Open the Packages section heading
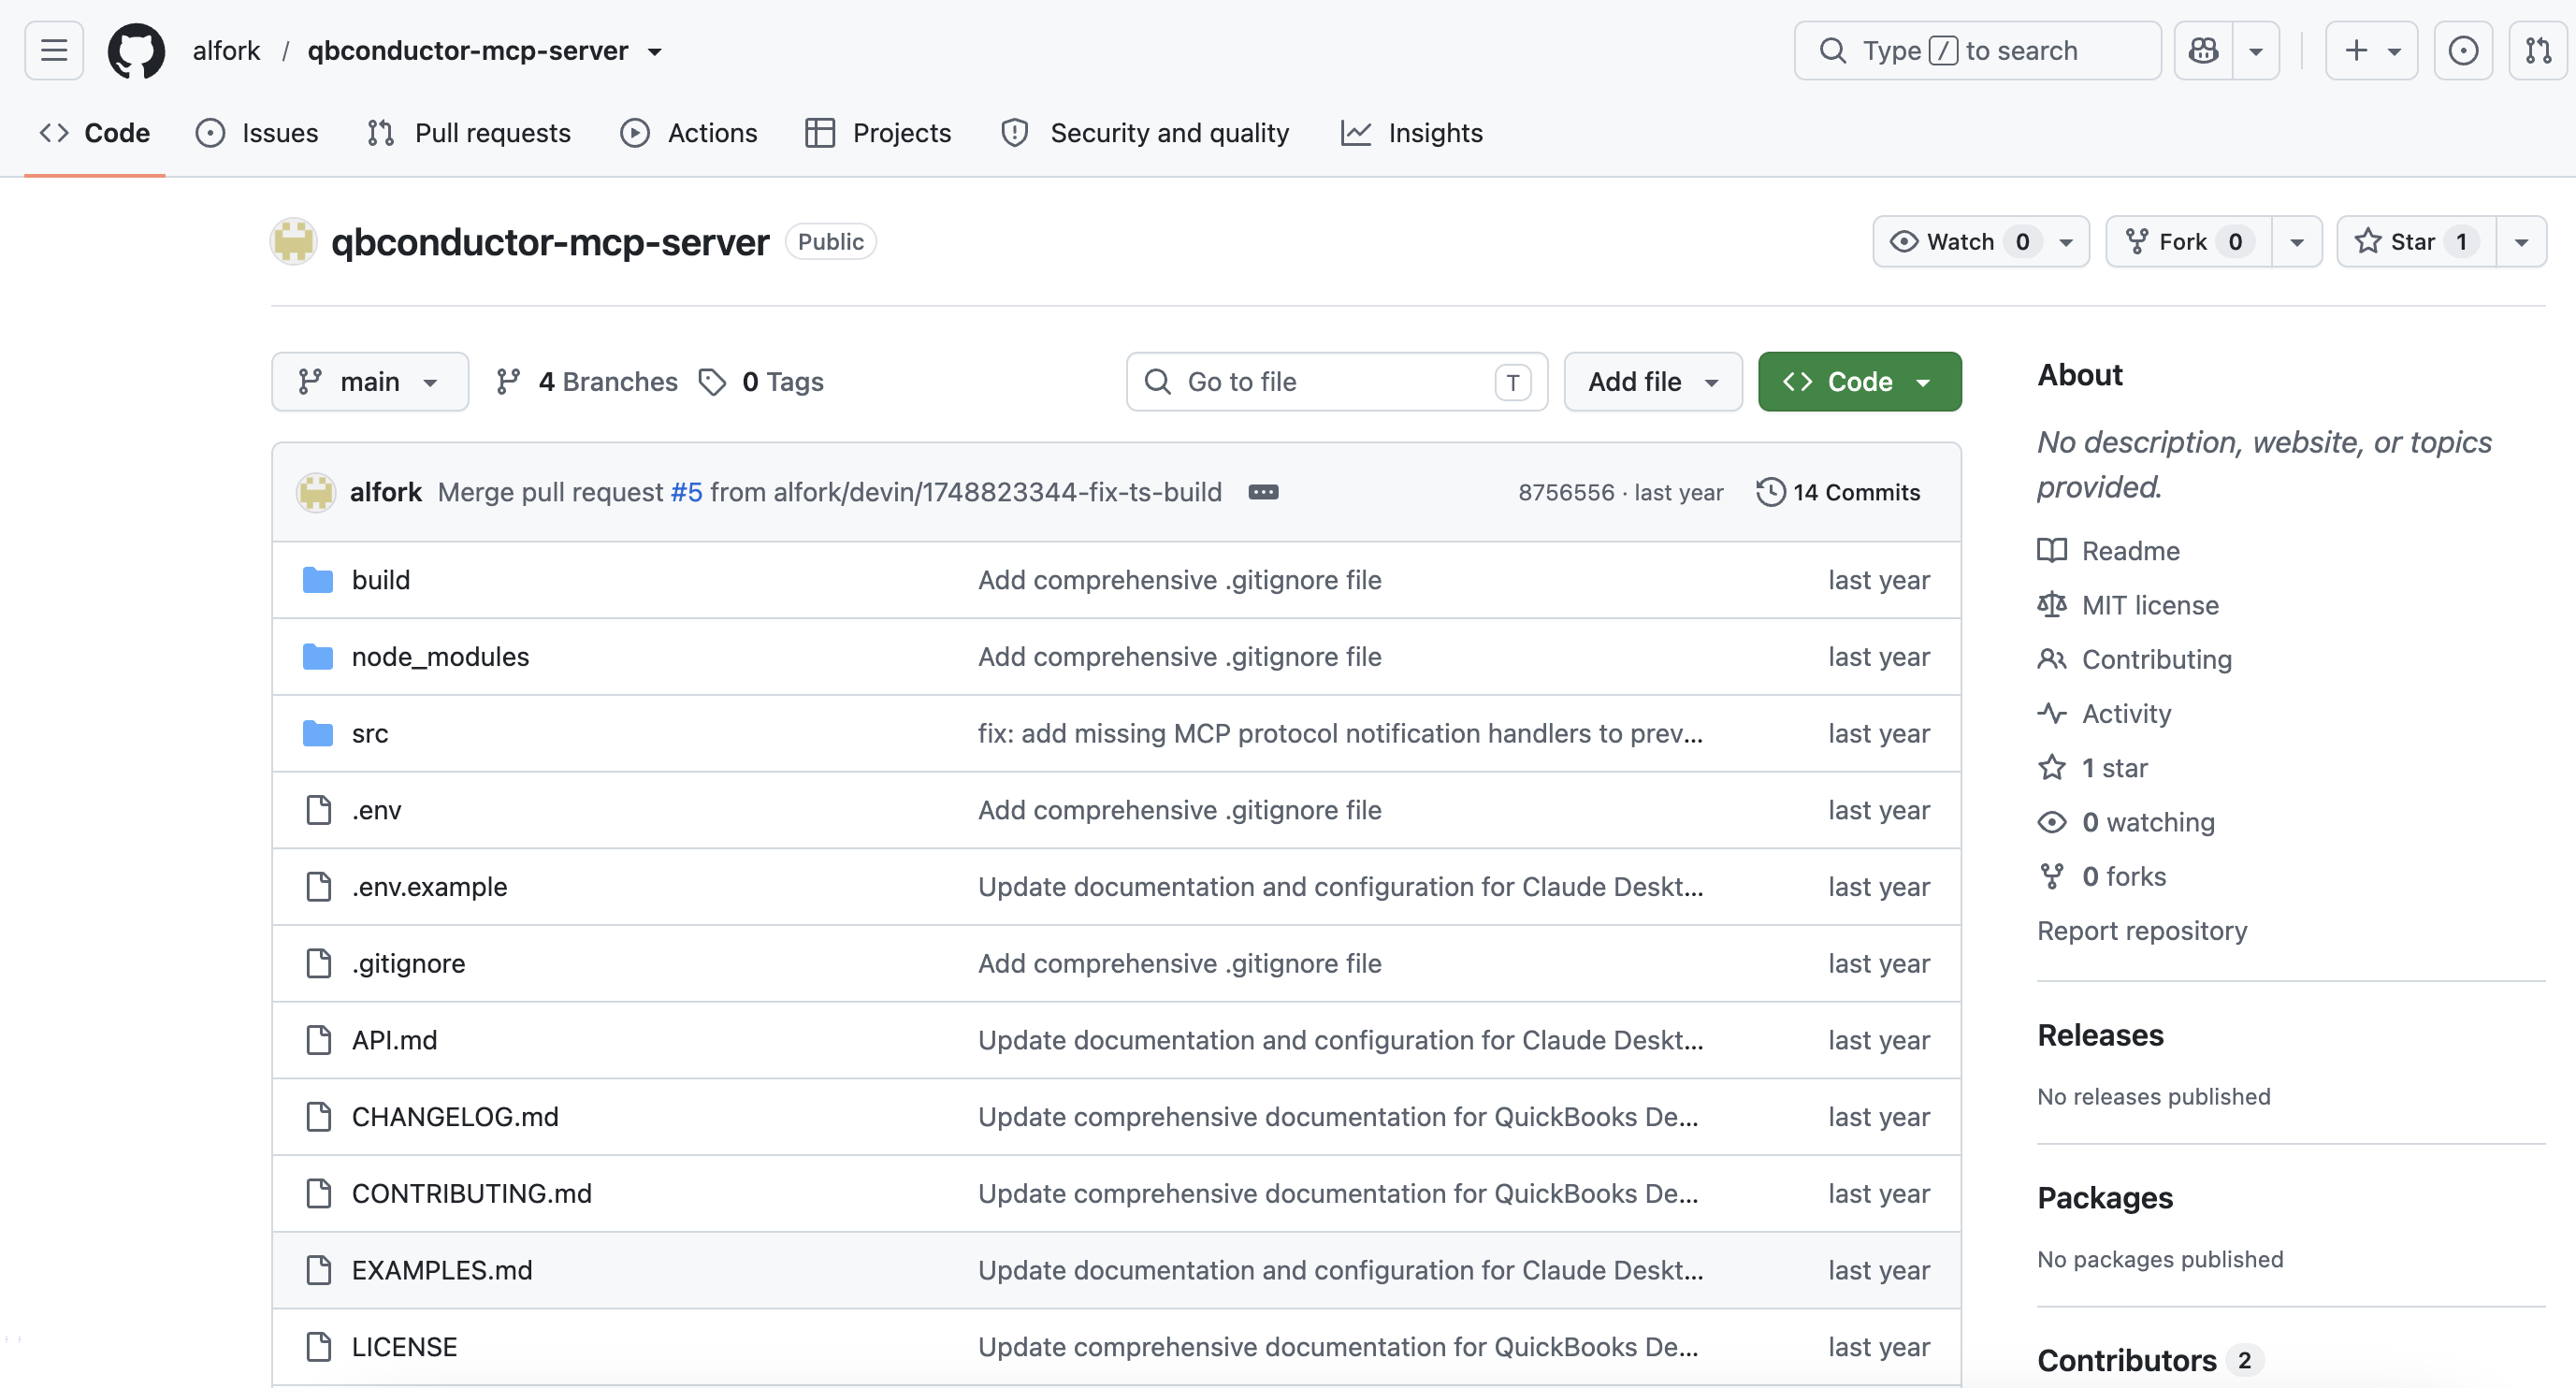Screen dimensions: 2576x1388 tap(2105, 1198)
